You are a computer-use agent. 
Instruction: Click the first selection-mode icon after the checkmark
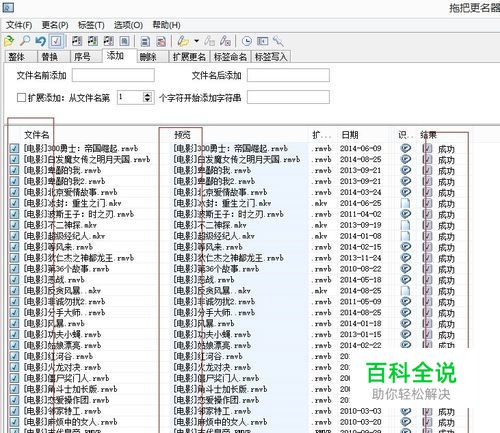(77, 41)
